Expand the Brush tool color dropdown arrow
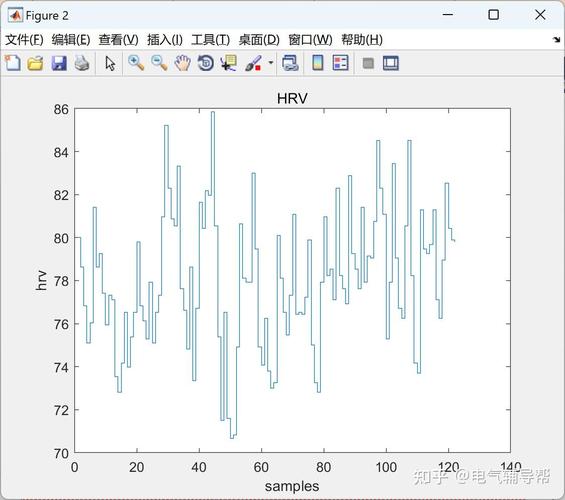 tap(271, 63)
